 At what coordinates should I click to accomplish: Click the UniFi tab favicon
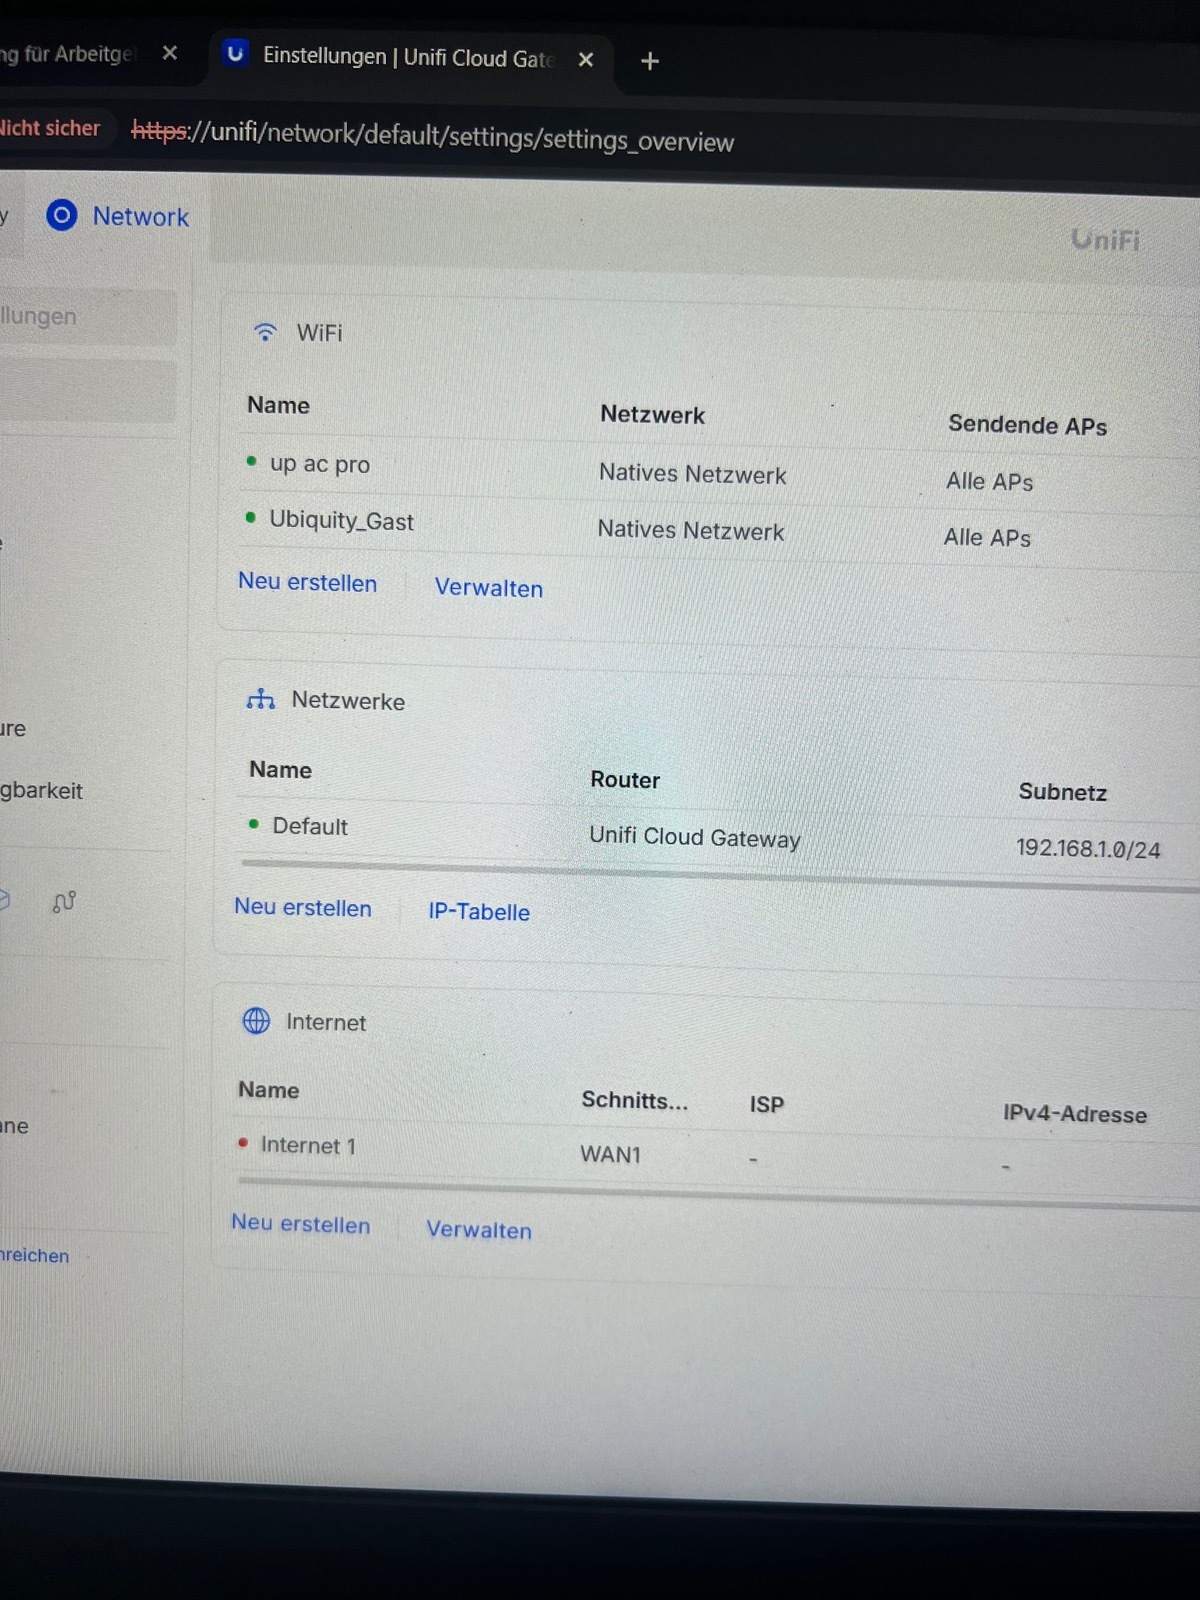(x=236, y=53)
